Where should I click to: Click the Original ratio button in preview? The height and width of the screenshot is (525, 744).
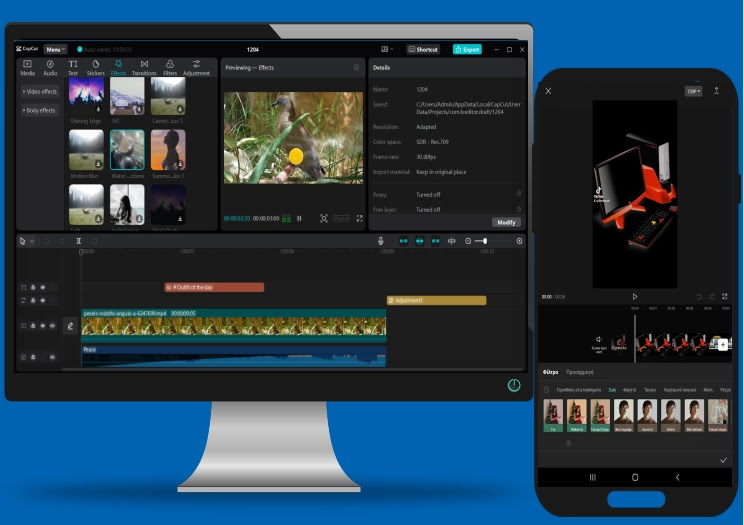tap(341, 218)
